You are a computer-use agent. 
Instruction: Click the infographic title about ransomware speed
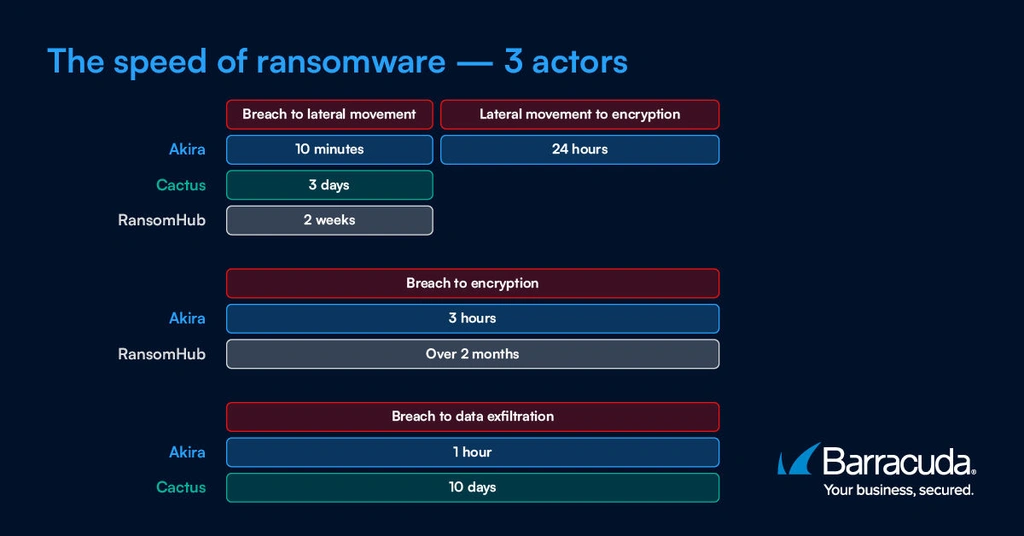point(337,61)
